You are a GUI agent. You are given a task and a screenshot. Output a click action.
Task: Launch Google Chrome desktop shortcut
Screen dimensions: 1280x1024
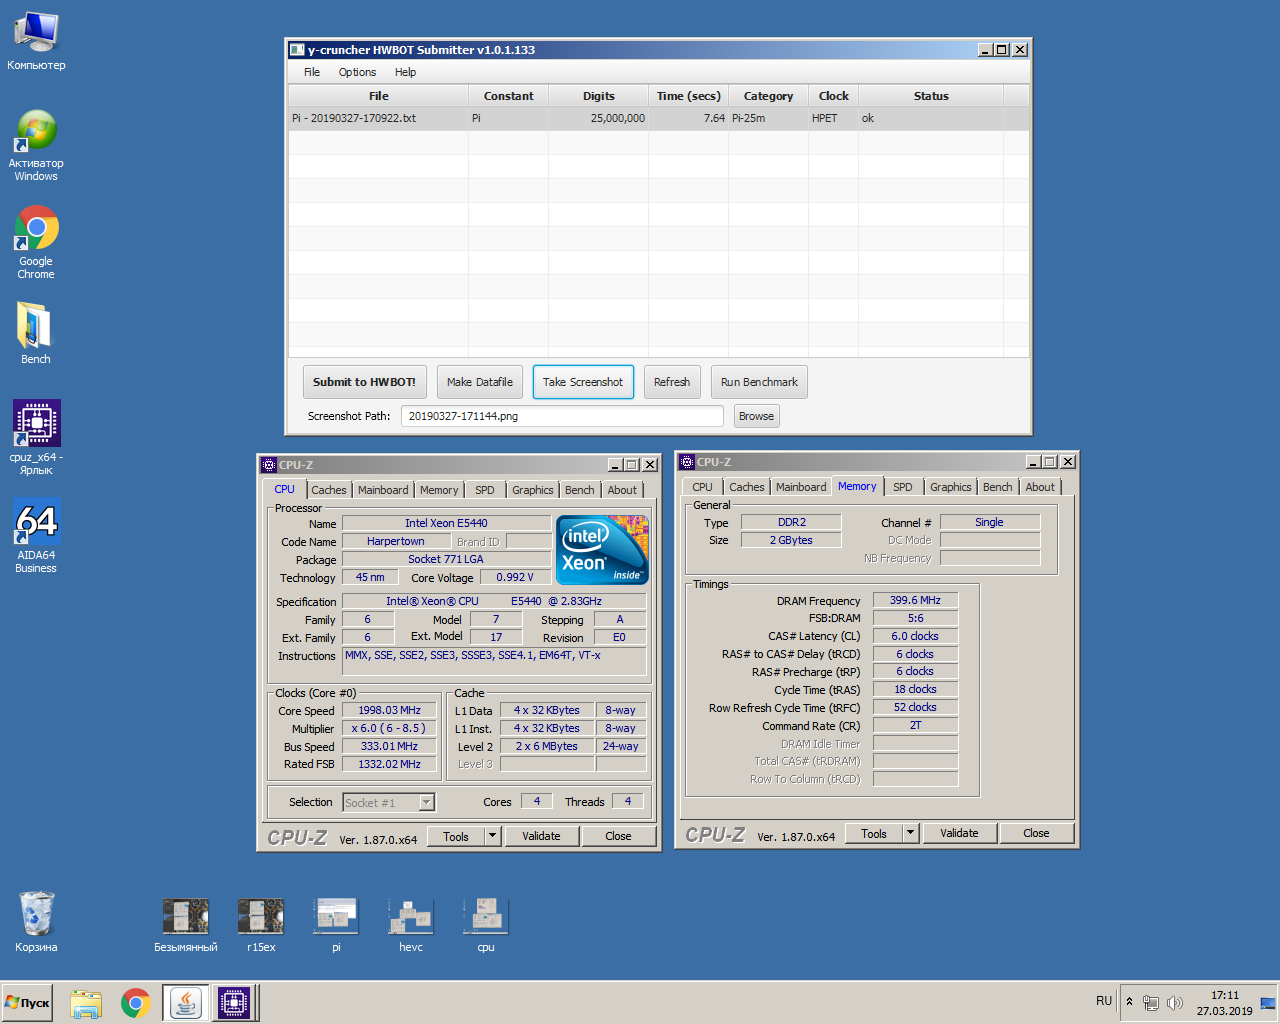36,243
